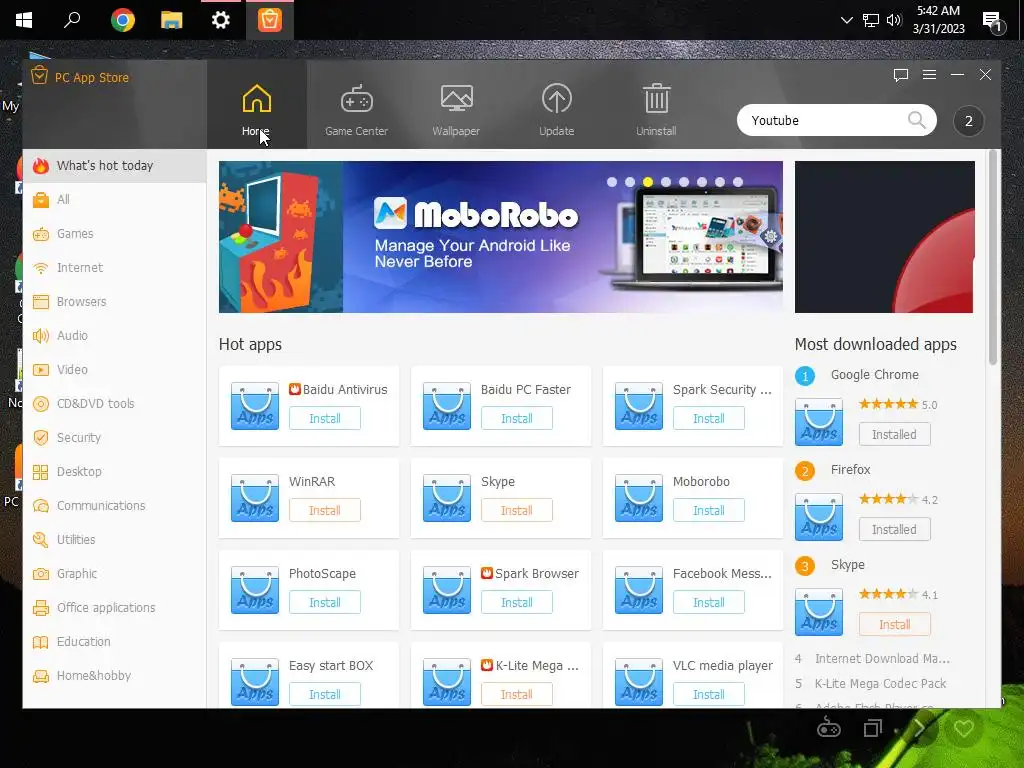The image size is (1024, 768).
Task: Select the first banner carousel dot
Action: pos(612,182)
